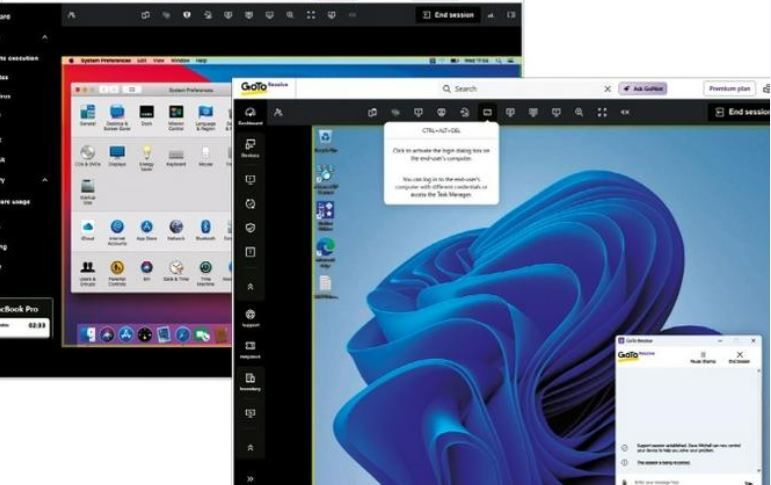This screenshot has height=485, width=771.
Task: Open Users & Groups preferences
Action: (x=88, y=273)
